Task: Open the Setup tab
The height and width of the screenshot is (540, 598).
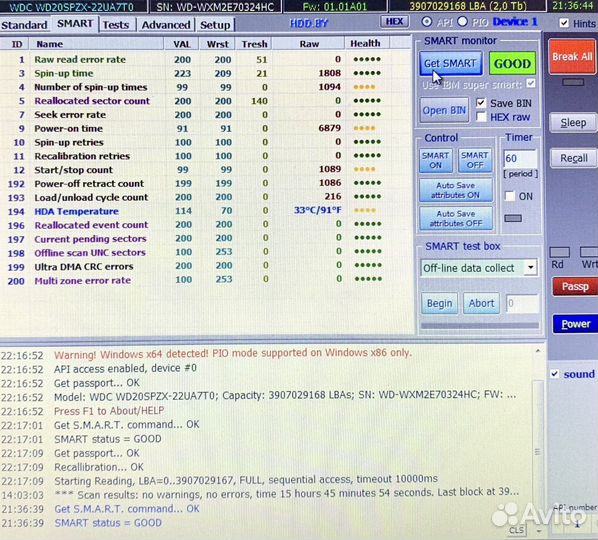Action: (215, 25)
